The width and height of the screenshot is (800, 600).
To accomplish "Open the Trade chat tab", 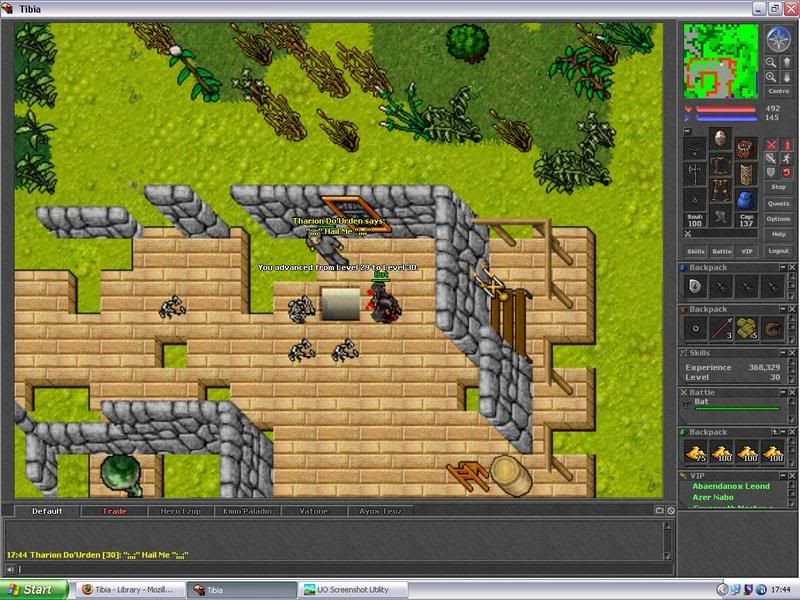I will pos(114,511).
